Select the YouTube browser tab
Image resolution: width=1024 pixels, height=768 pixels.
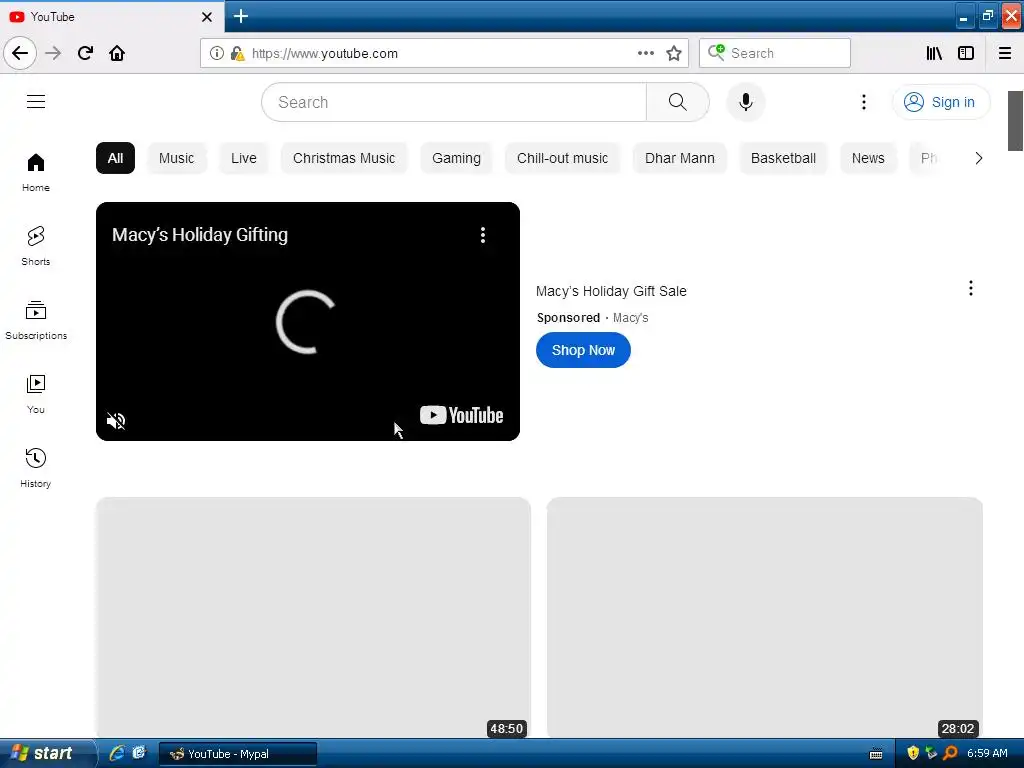pos(111,17)
